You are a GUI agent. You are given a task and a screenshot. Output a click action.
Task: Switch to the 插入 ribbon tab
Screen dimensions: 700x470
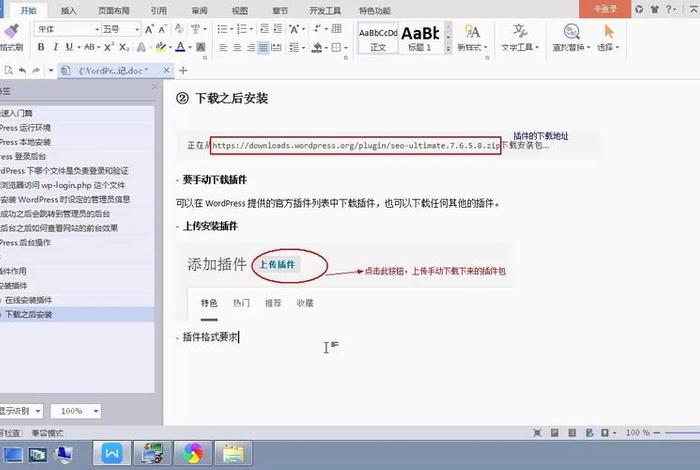click(x=68, y=10)
